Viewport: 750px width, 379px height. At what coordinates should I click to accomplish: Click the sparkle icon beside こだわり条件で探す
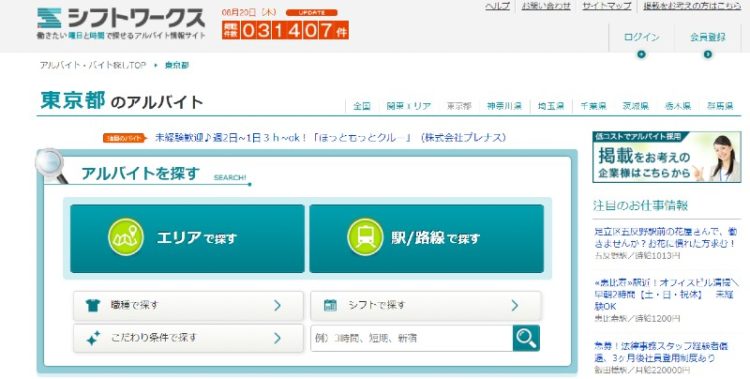[93, 338]
